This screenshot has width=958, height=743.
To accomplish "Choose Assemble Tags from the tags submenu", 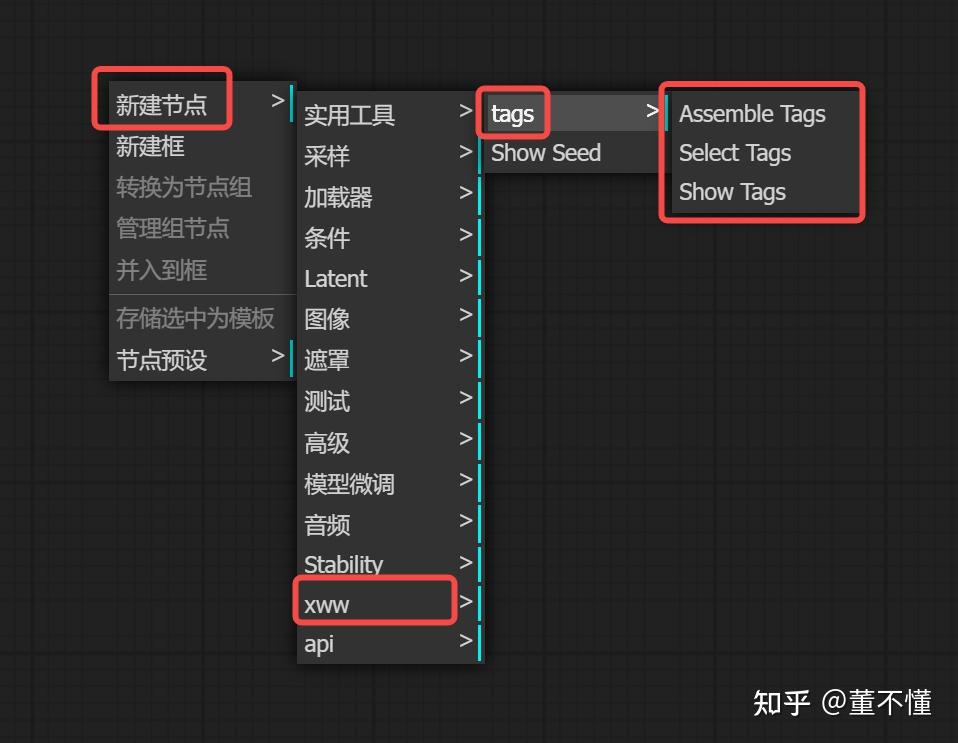I will click(x=752, y=113).
